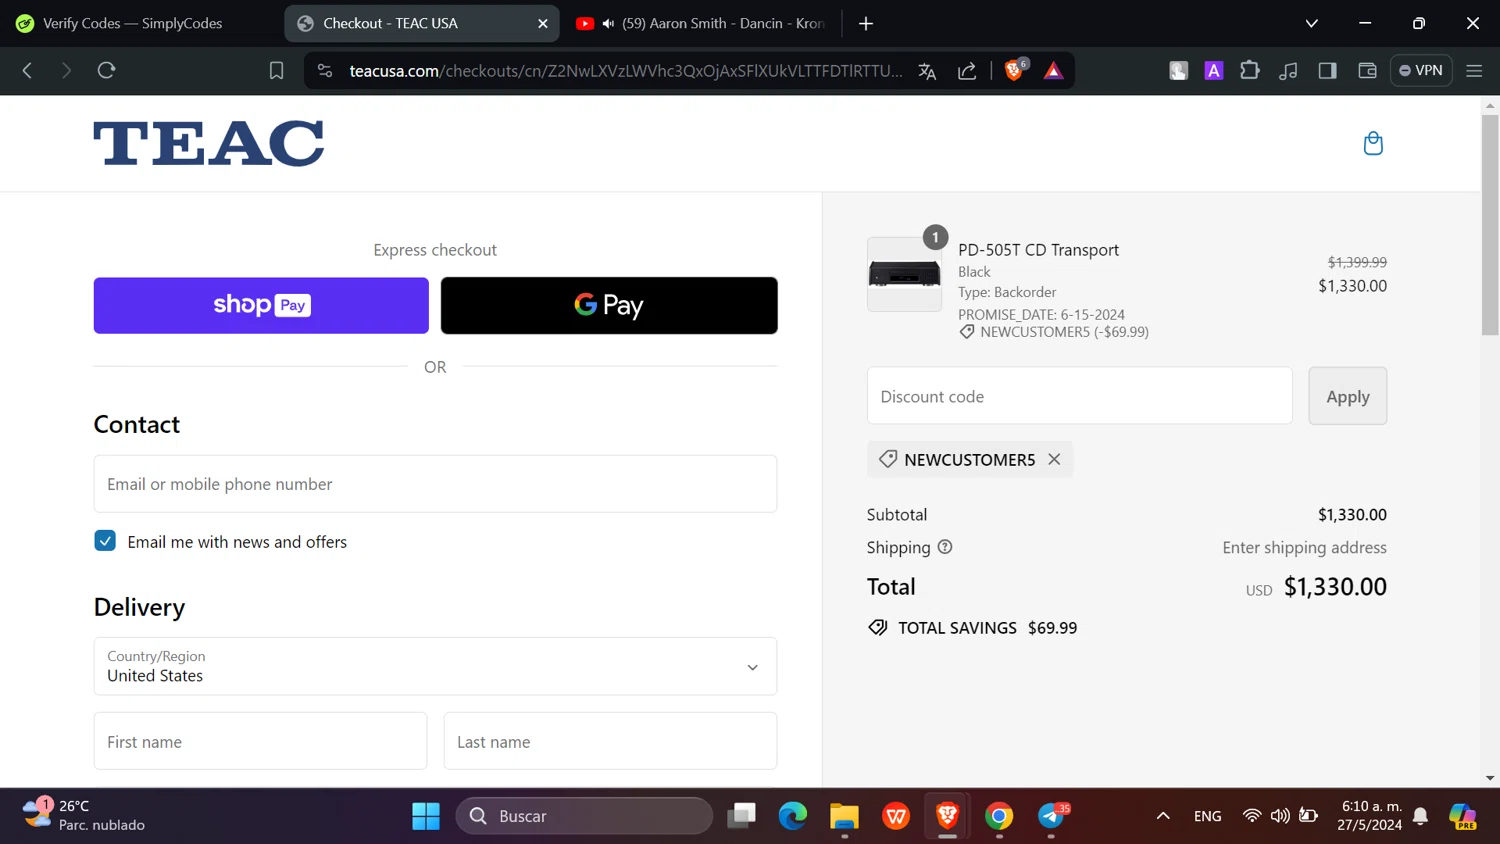Open the Brave Wallet icon
The width and height of the screenshot is (1500, 844).
point(1367,70)
